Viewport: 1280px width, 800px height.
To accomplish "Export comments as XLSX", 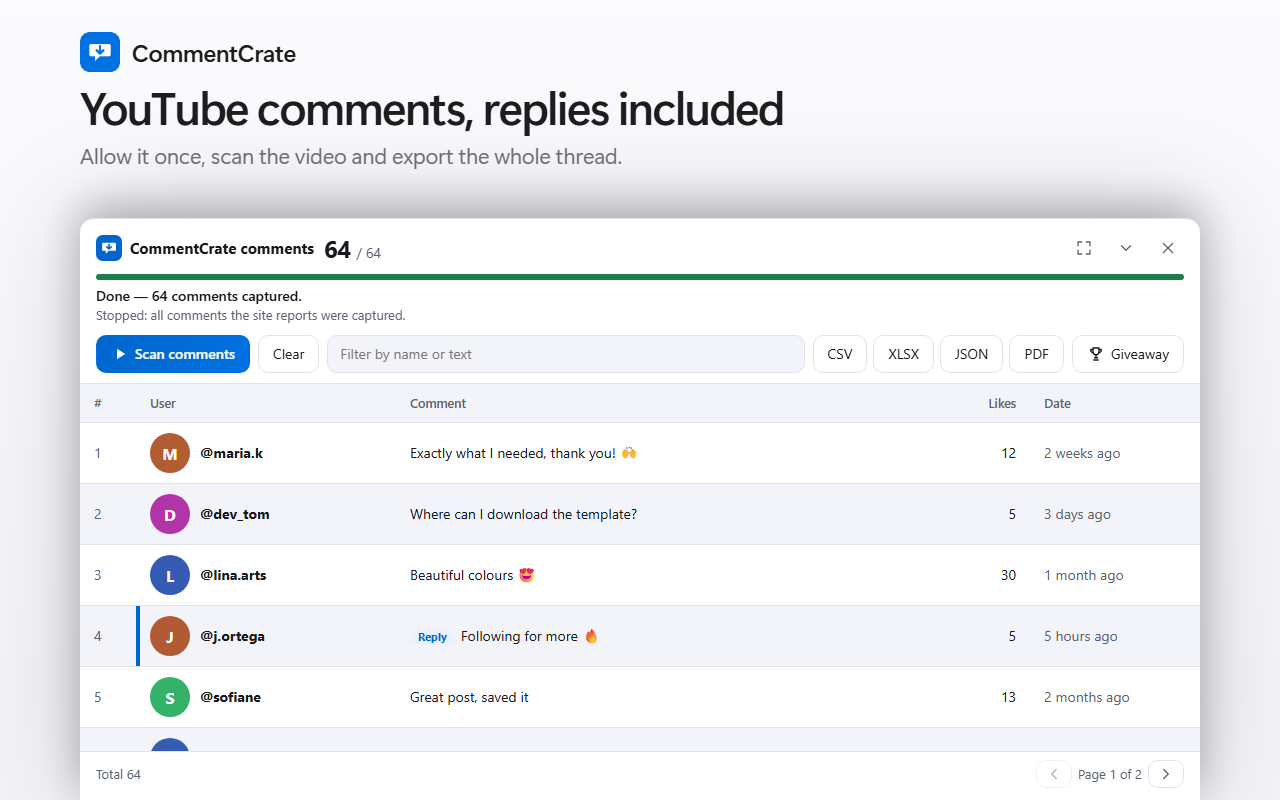I will click(904, 354).
